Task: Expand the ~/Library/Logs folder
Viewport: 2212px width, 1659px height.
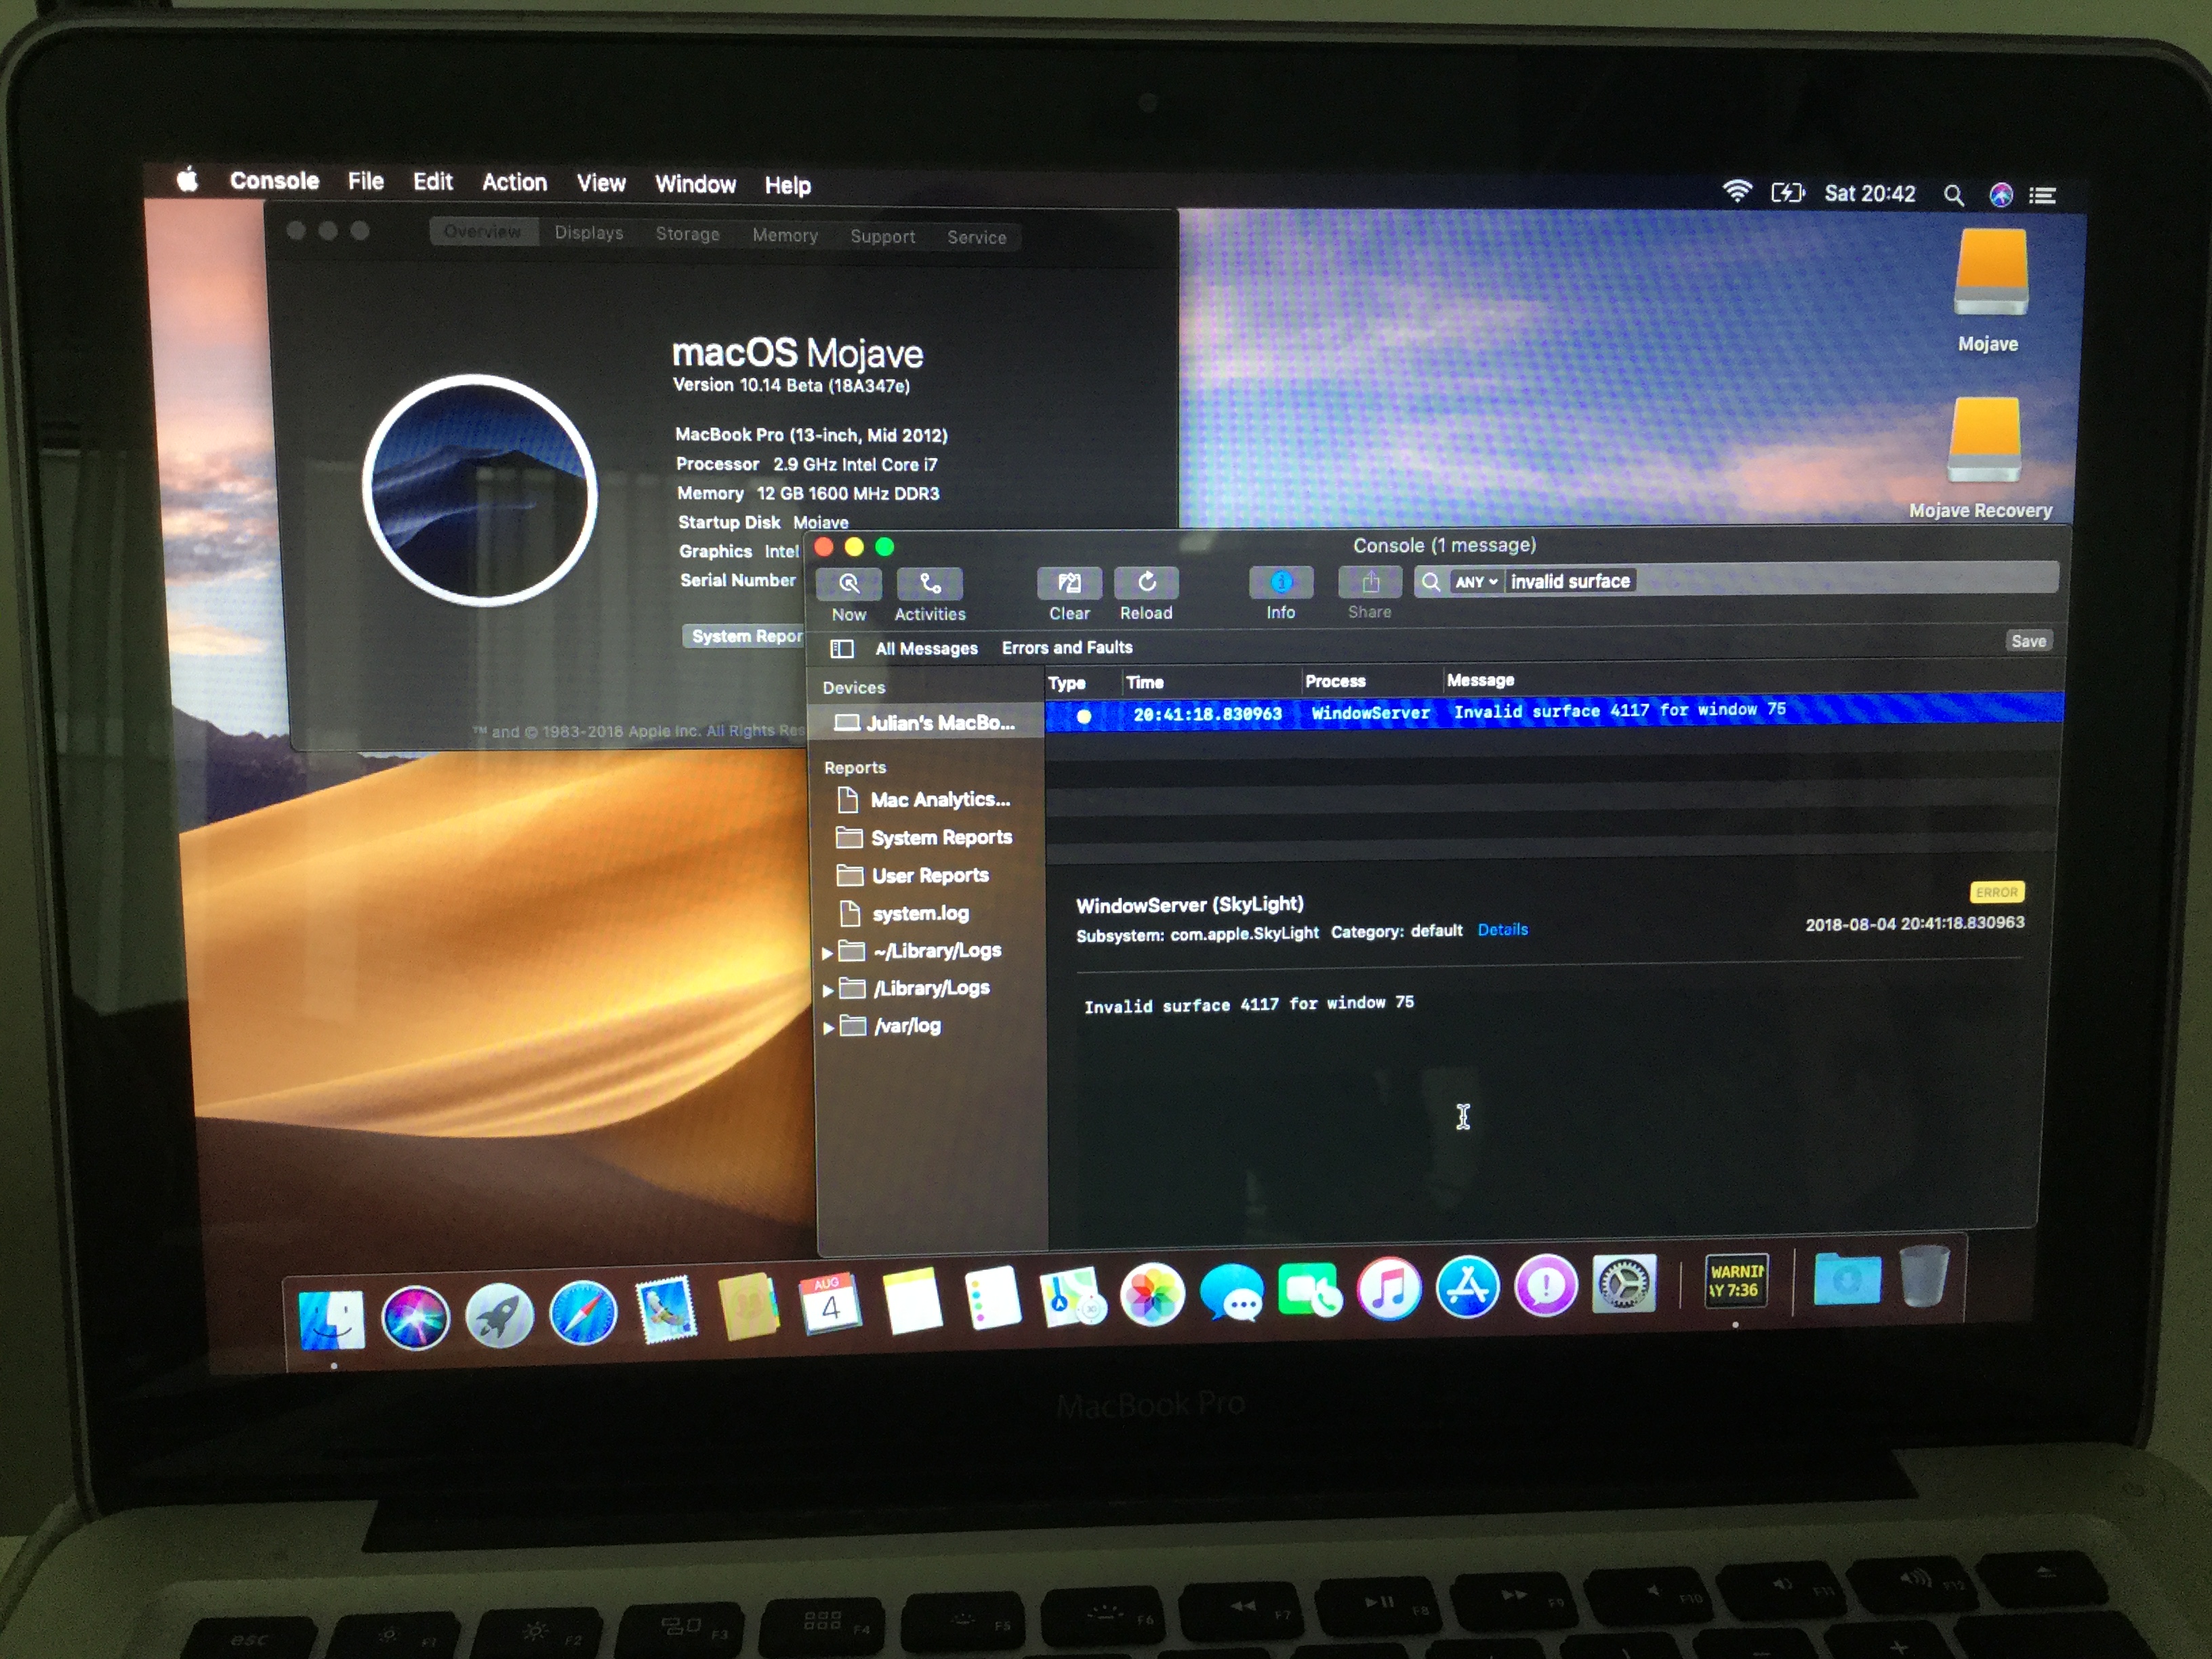Action: point(828,953)
